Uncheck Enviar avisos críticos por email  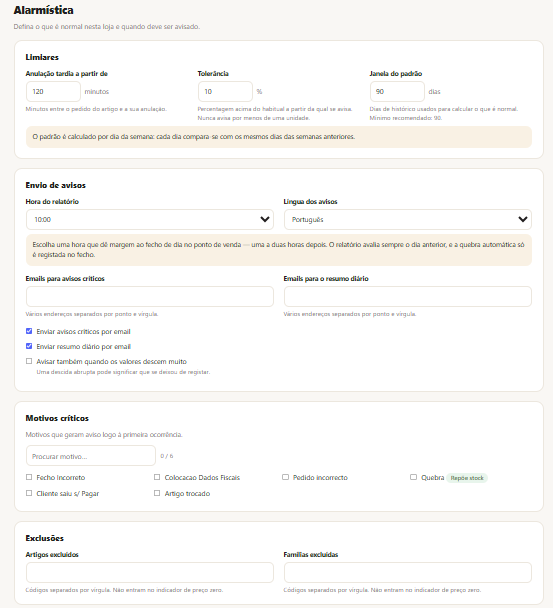[29, 331]
